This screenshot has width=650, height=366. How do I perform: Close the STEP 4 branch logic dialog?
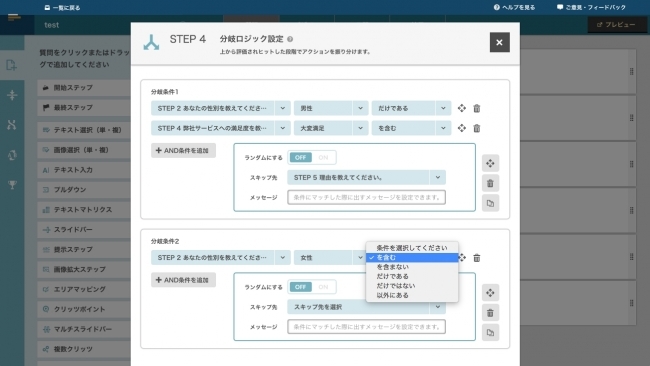(x=500, y=42)
